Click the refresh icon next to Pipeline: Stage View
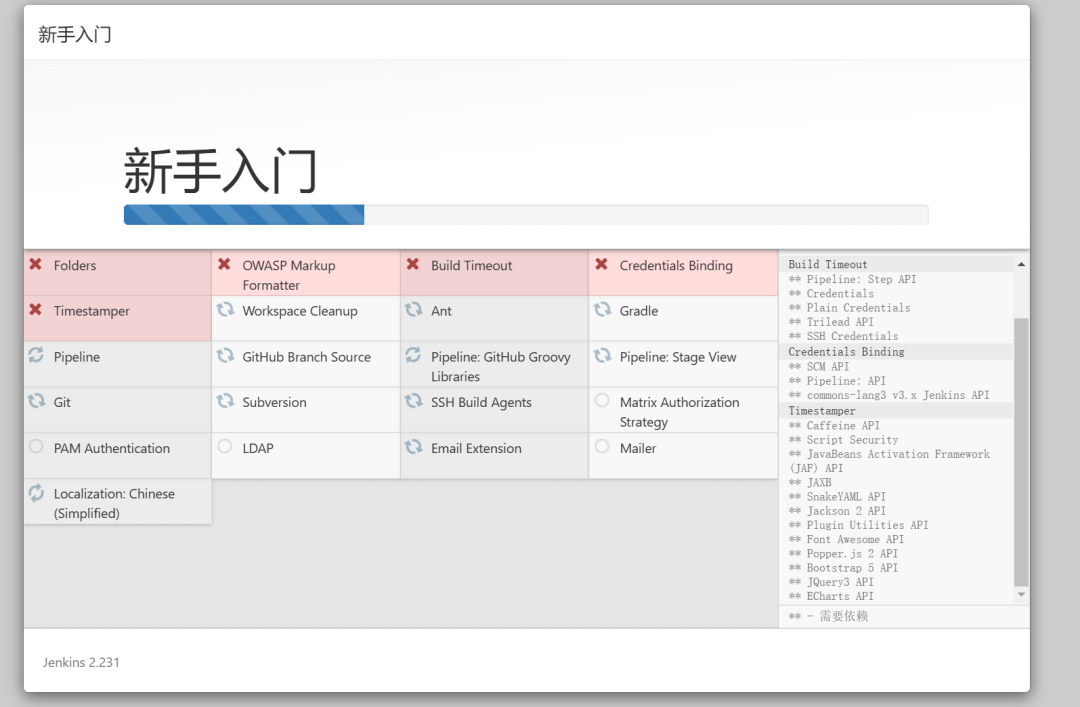1080x707 pixels. point(602,356)
